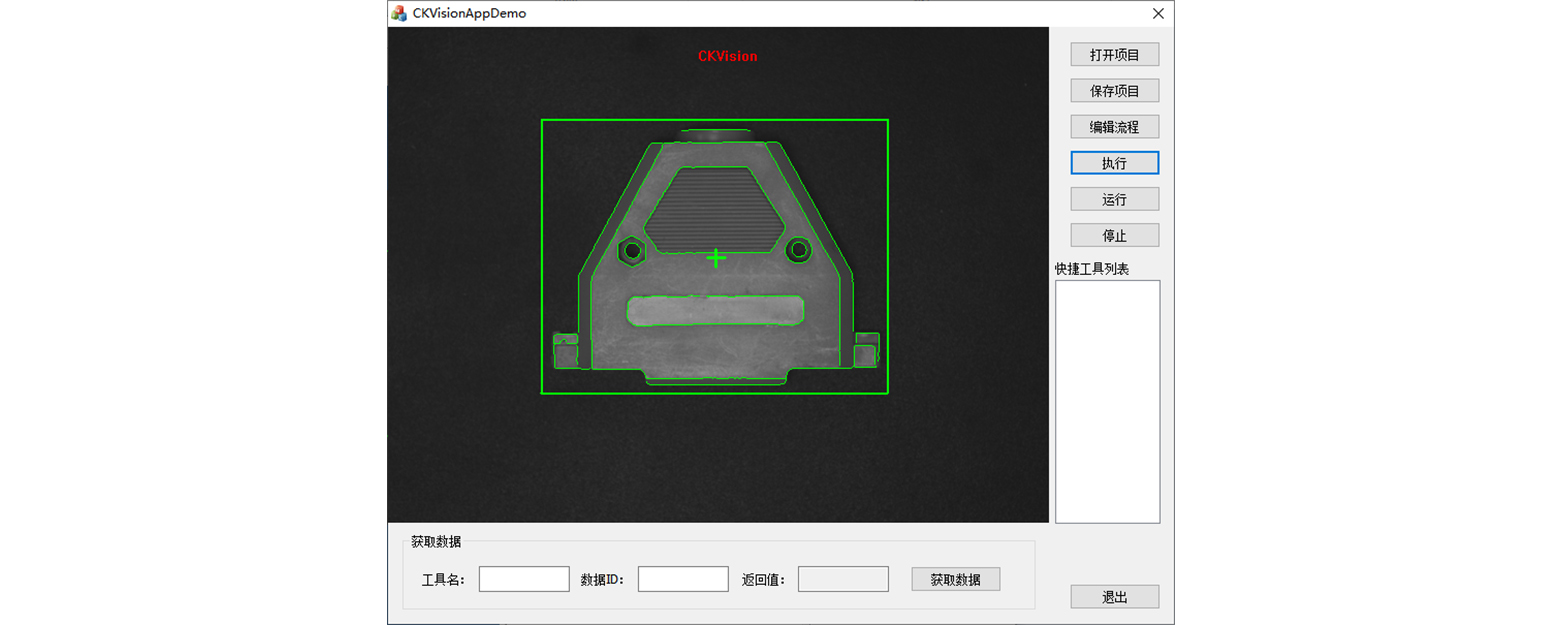Focus the 数据ID input field

tap(683, 579)
